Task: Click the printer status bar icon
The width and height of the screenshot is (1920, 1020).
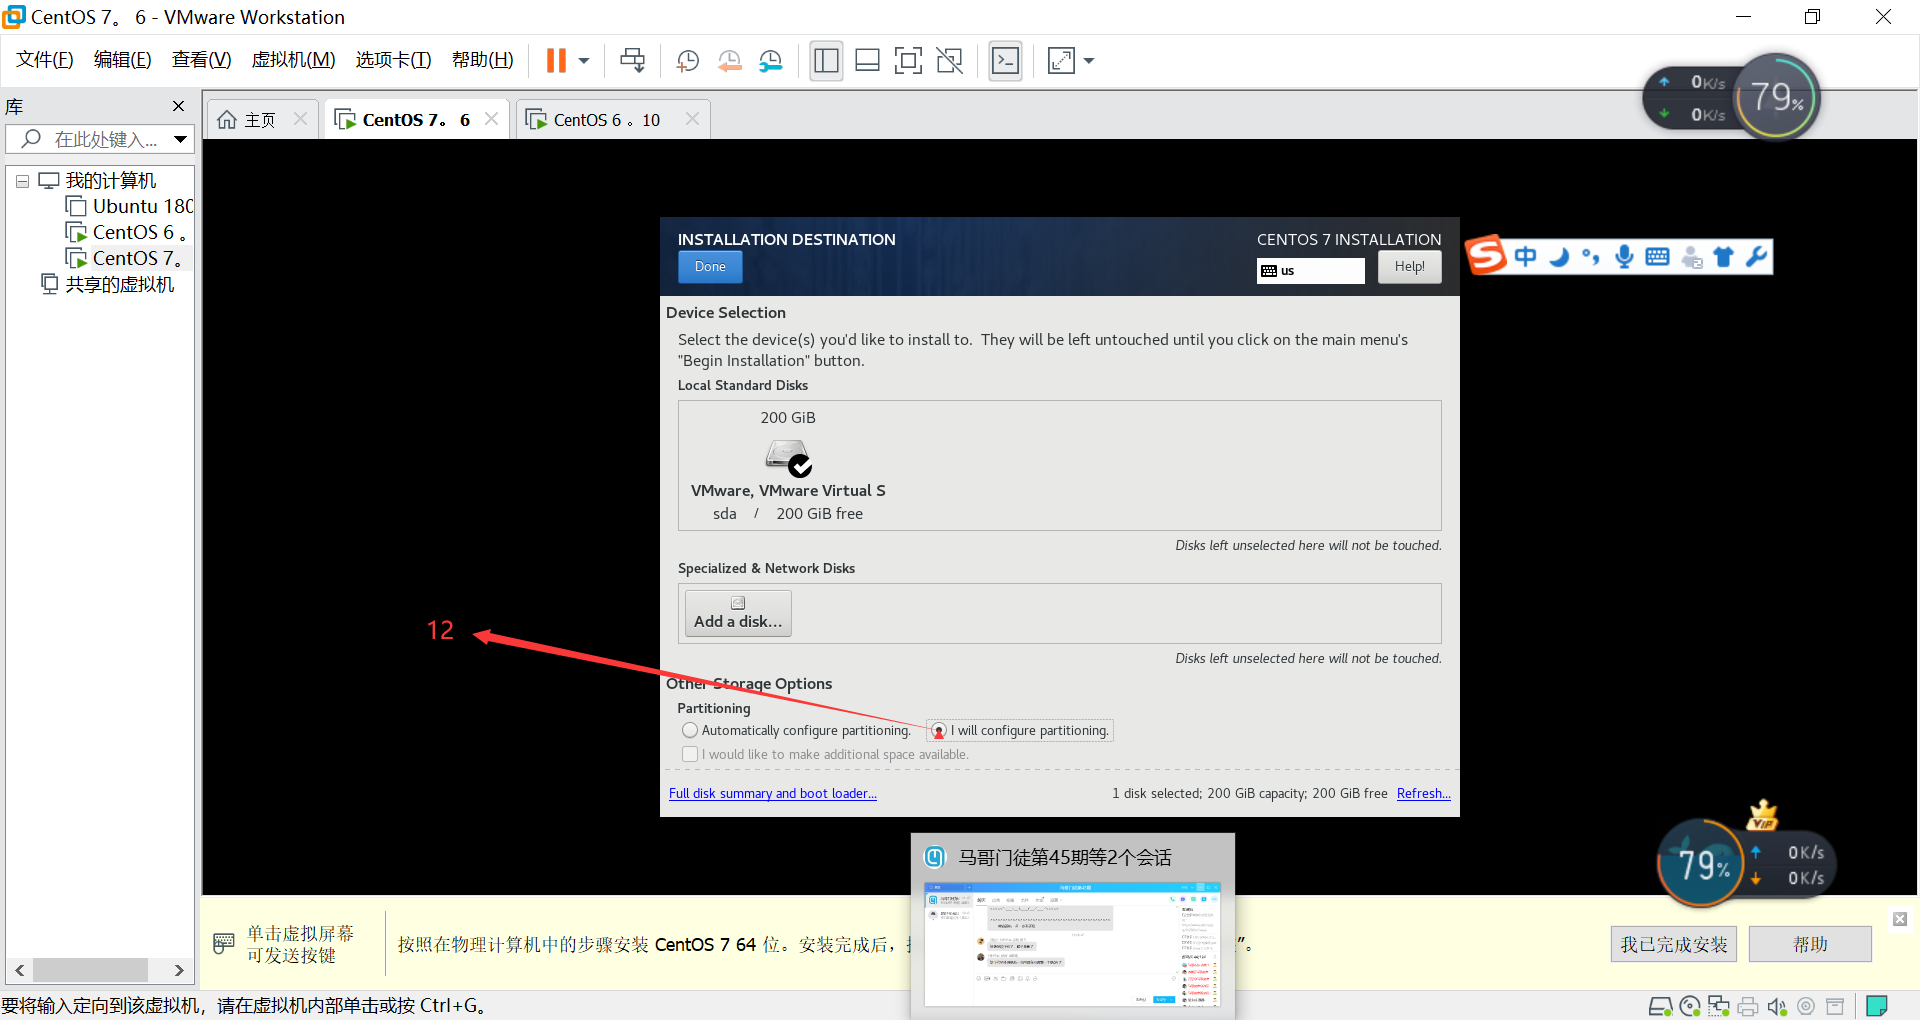Action: pos(1748,1006)
